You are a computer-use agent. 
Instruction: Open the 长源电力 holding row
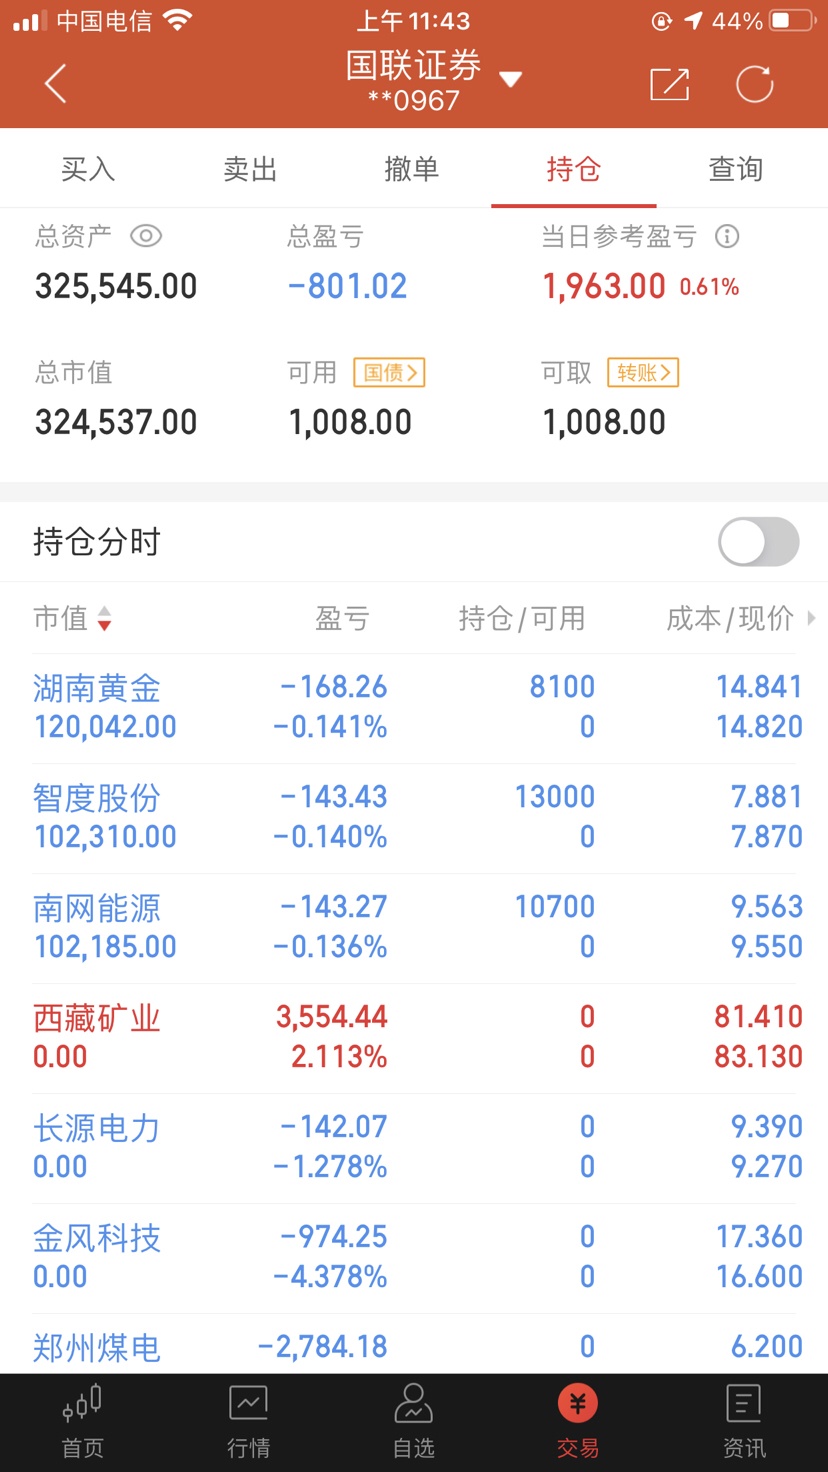[414, 1148]
